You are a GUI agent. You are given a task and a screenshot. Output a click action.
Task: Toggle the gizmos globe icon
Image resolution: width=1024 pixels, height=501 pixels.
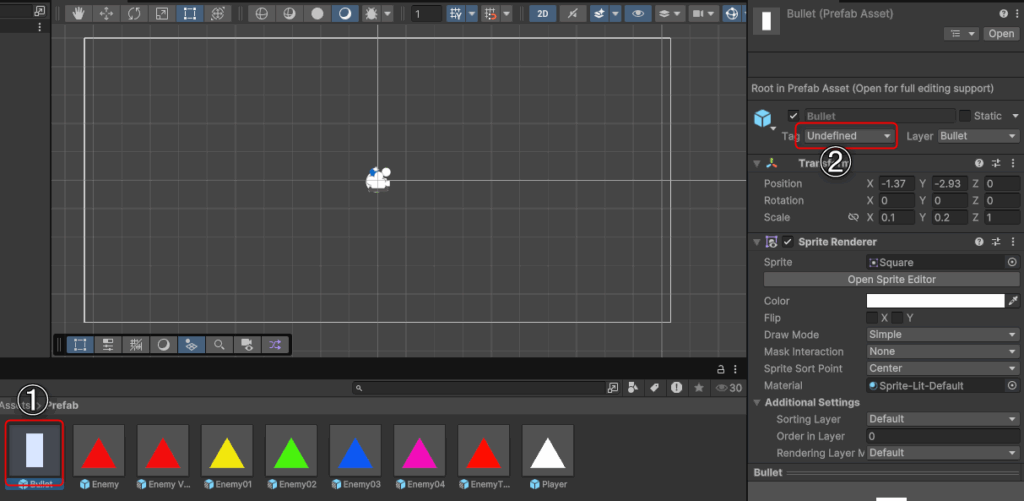pos(731,14)
